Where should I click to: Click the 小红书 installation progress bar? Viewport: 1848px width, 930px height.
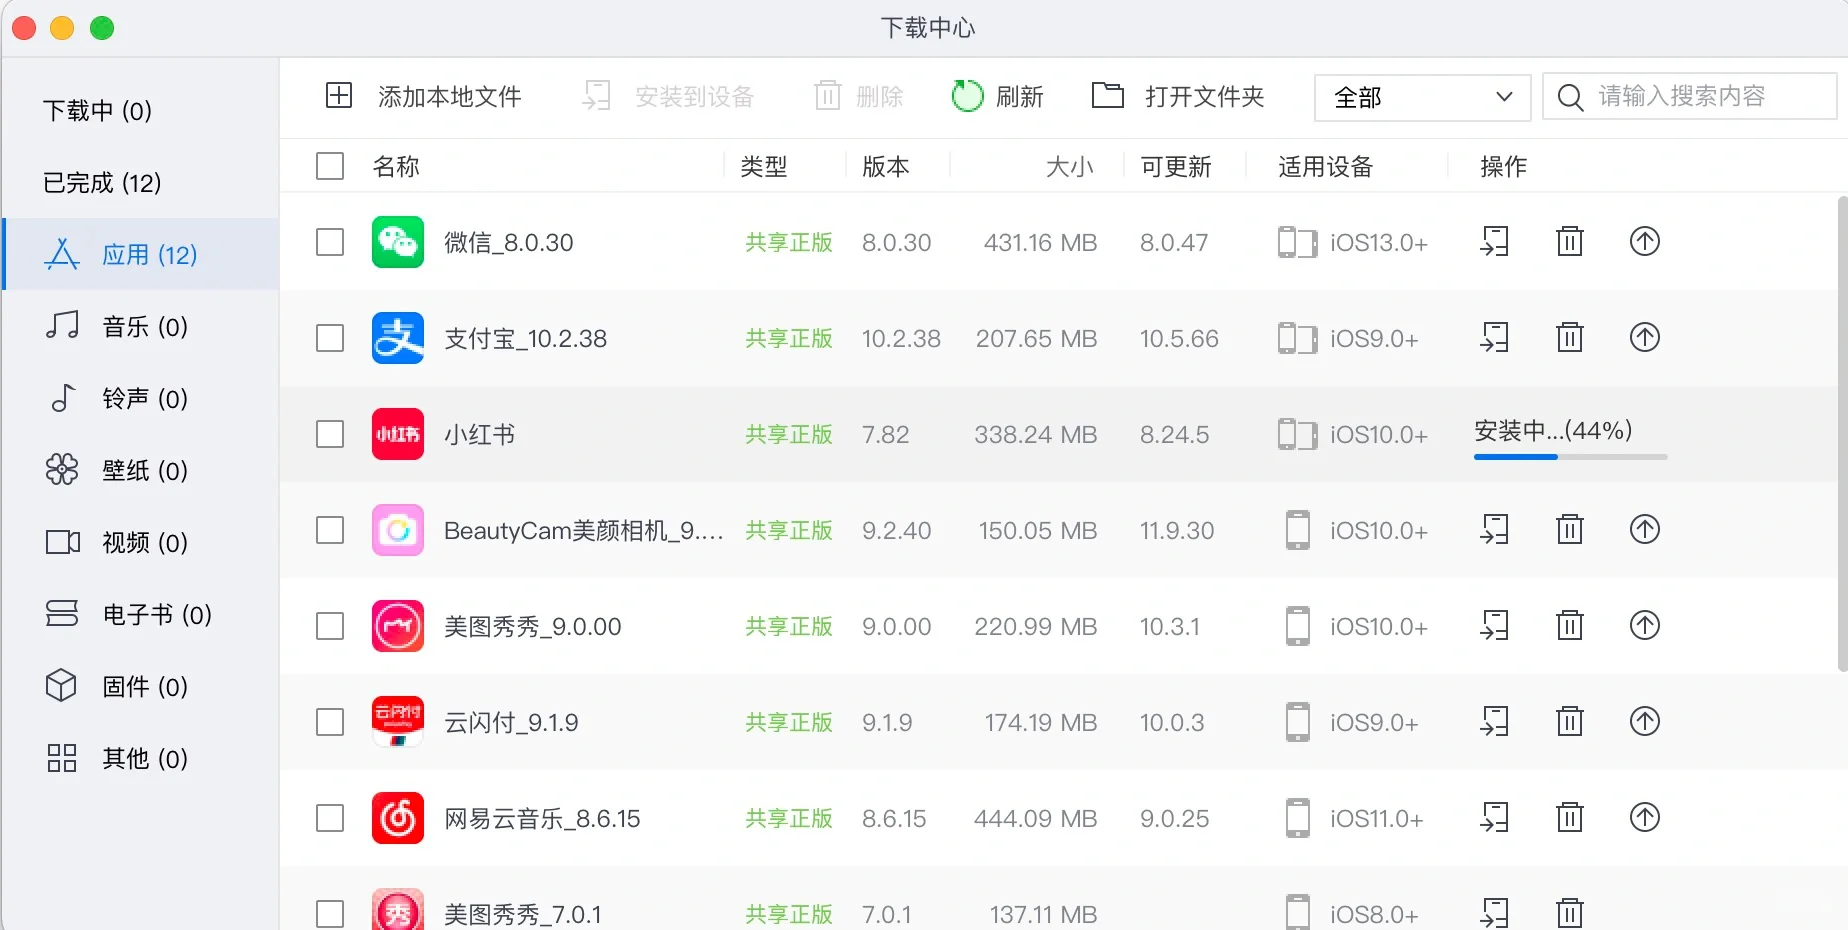(1570, 456)
